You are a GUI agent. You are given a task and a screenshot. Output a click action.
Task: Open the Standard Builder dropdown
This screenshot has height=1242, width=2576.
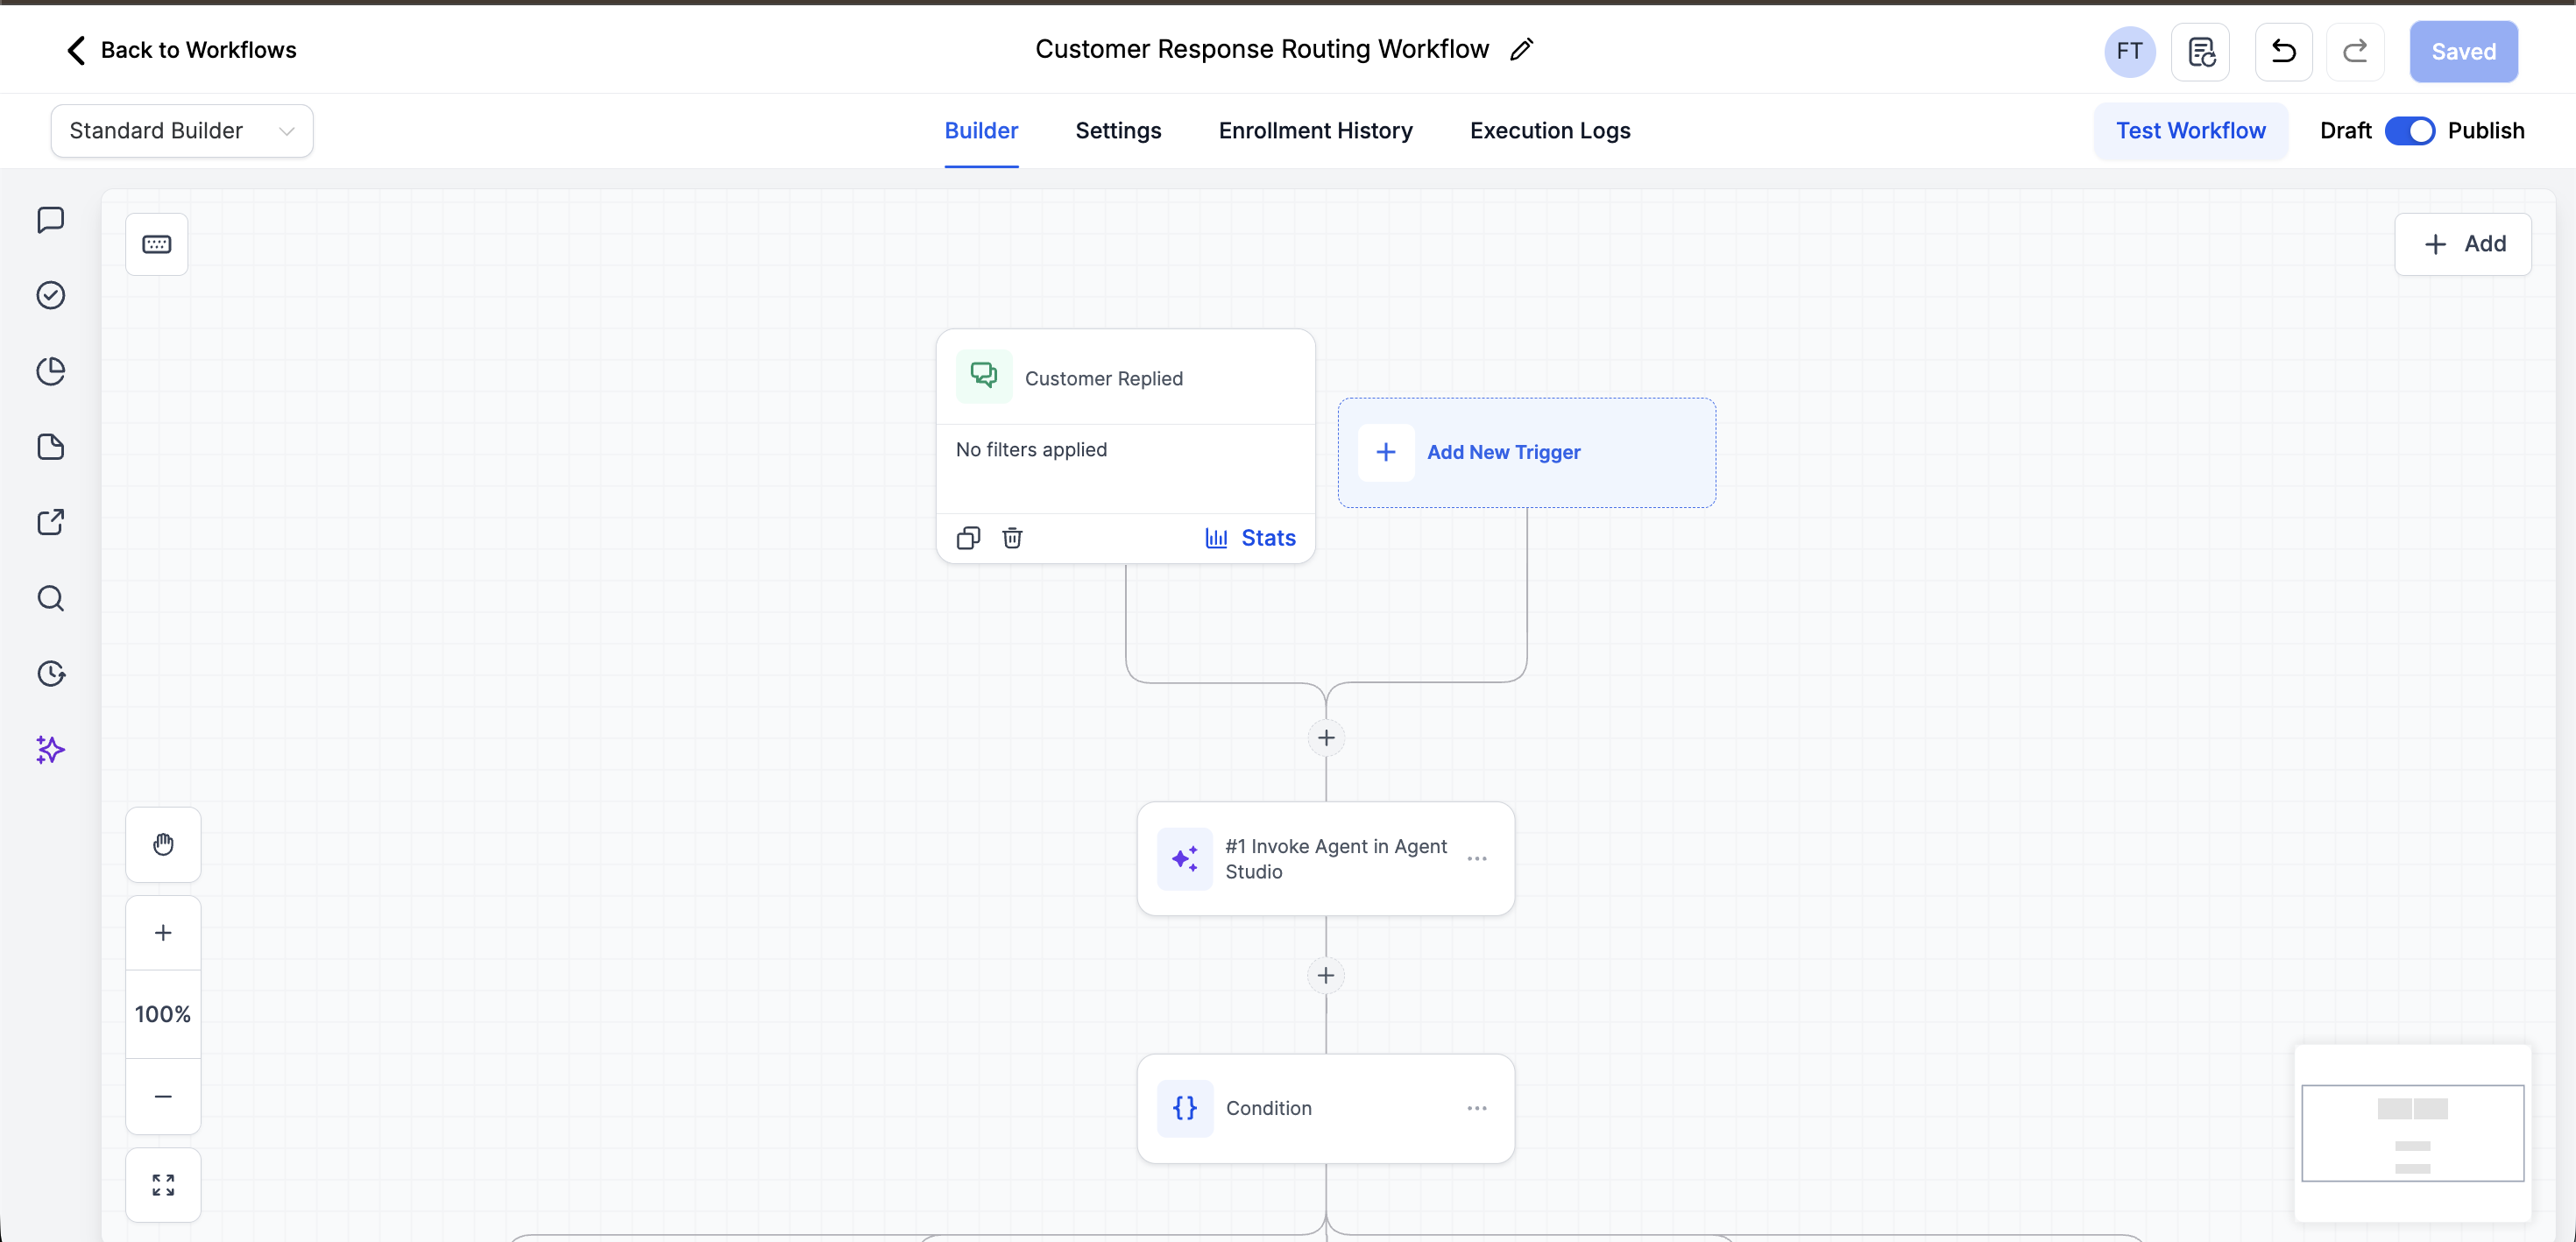[x=182, y=131]
